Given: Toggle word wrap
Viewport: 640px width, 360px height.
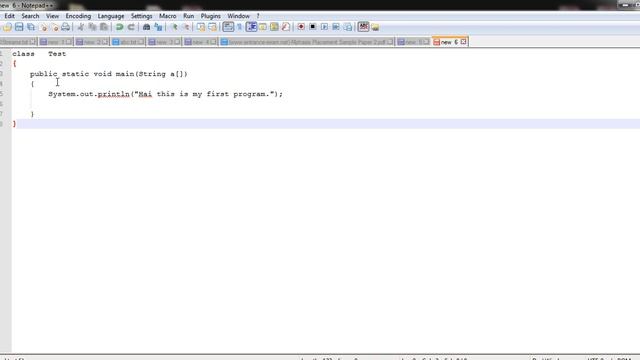Looking at the screenshot, I should click(228, 27).
